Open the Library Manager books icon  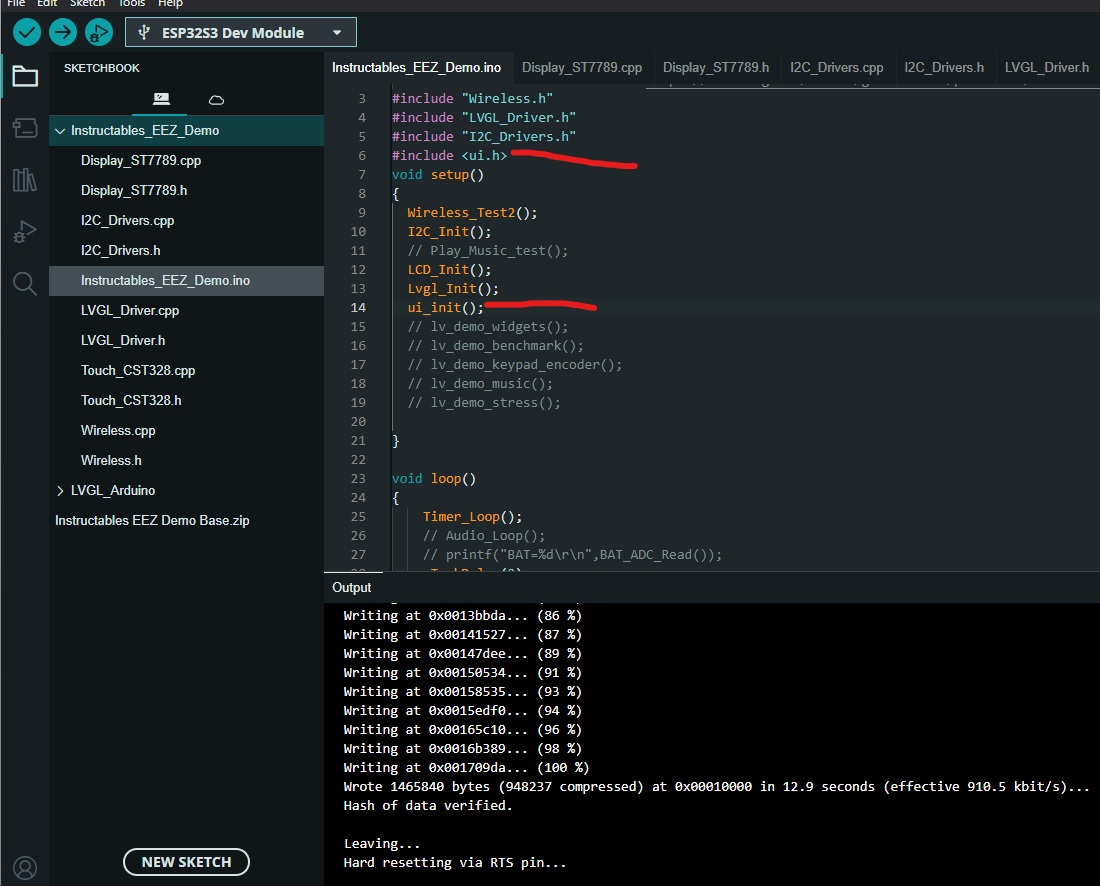pyautogui.click(x=25, y=180)
